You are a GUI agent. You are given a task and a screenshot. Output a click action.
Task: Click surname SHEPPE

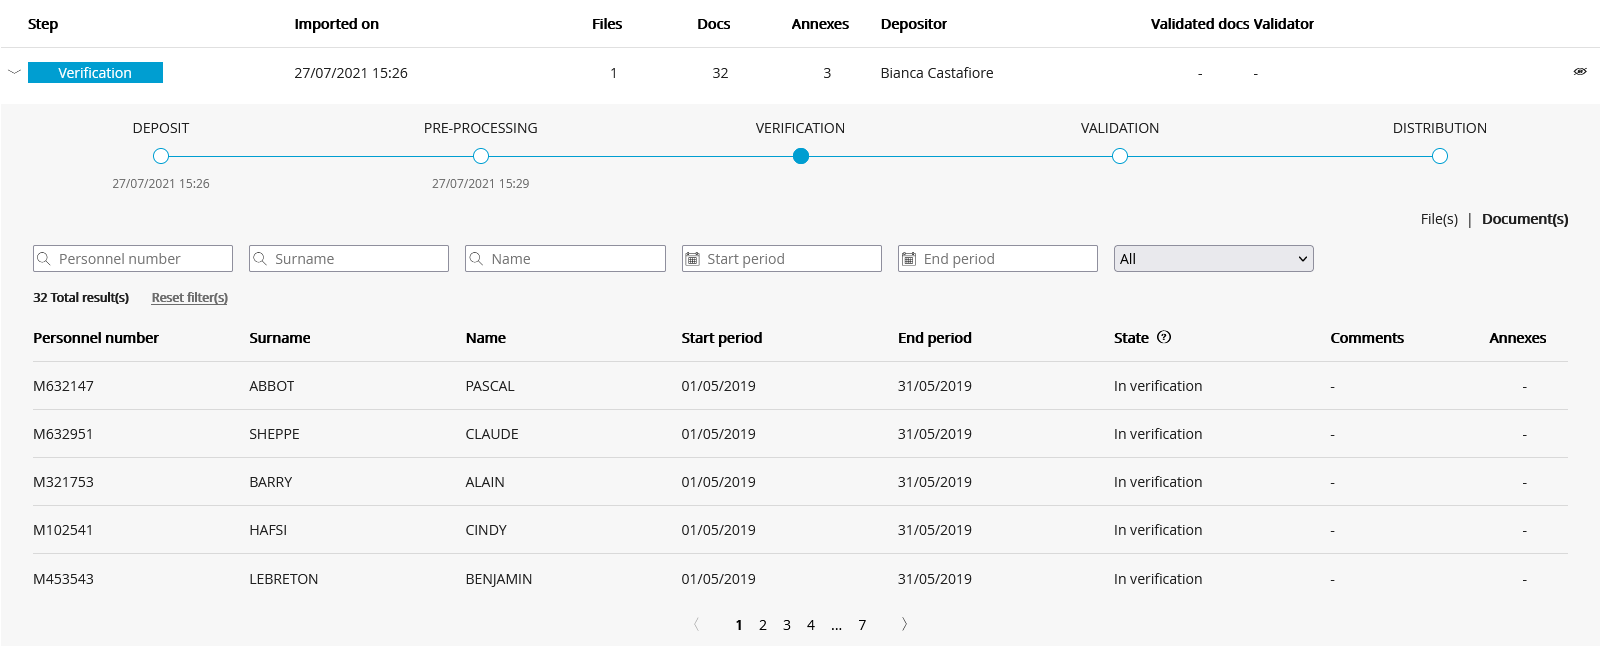click(275, 434)
